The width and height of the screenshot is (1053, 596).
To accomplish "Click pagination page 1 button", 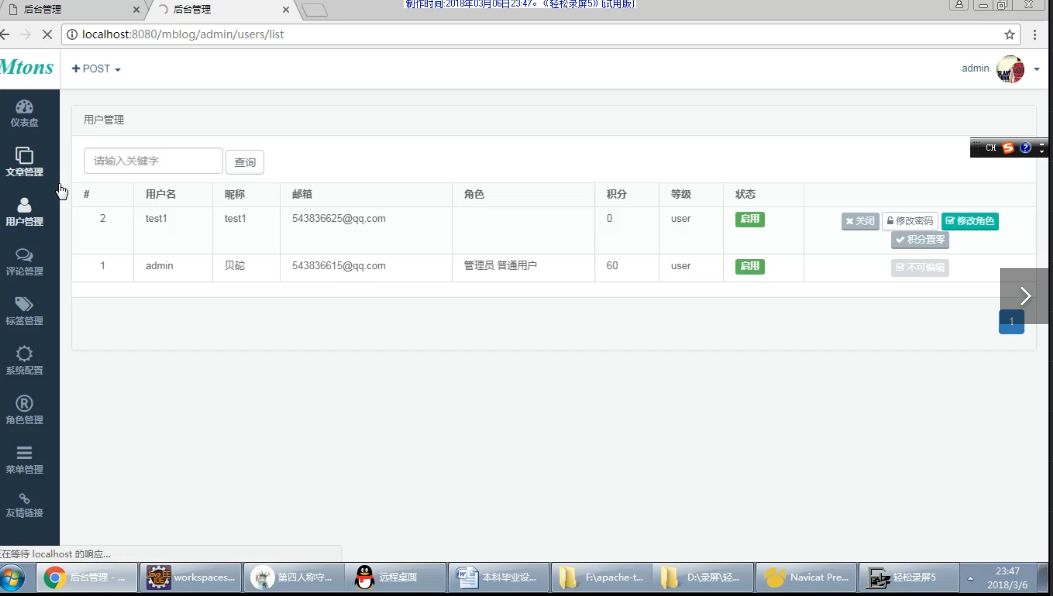I will click(x=1011, y=321).
